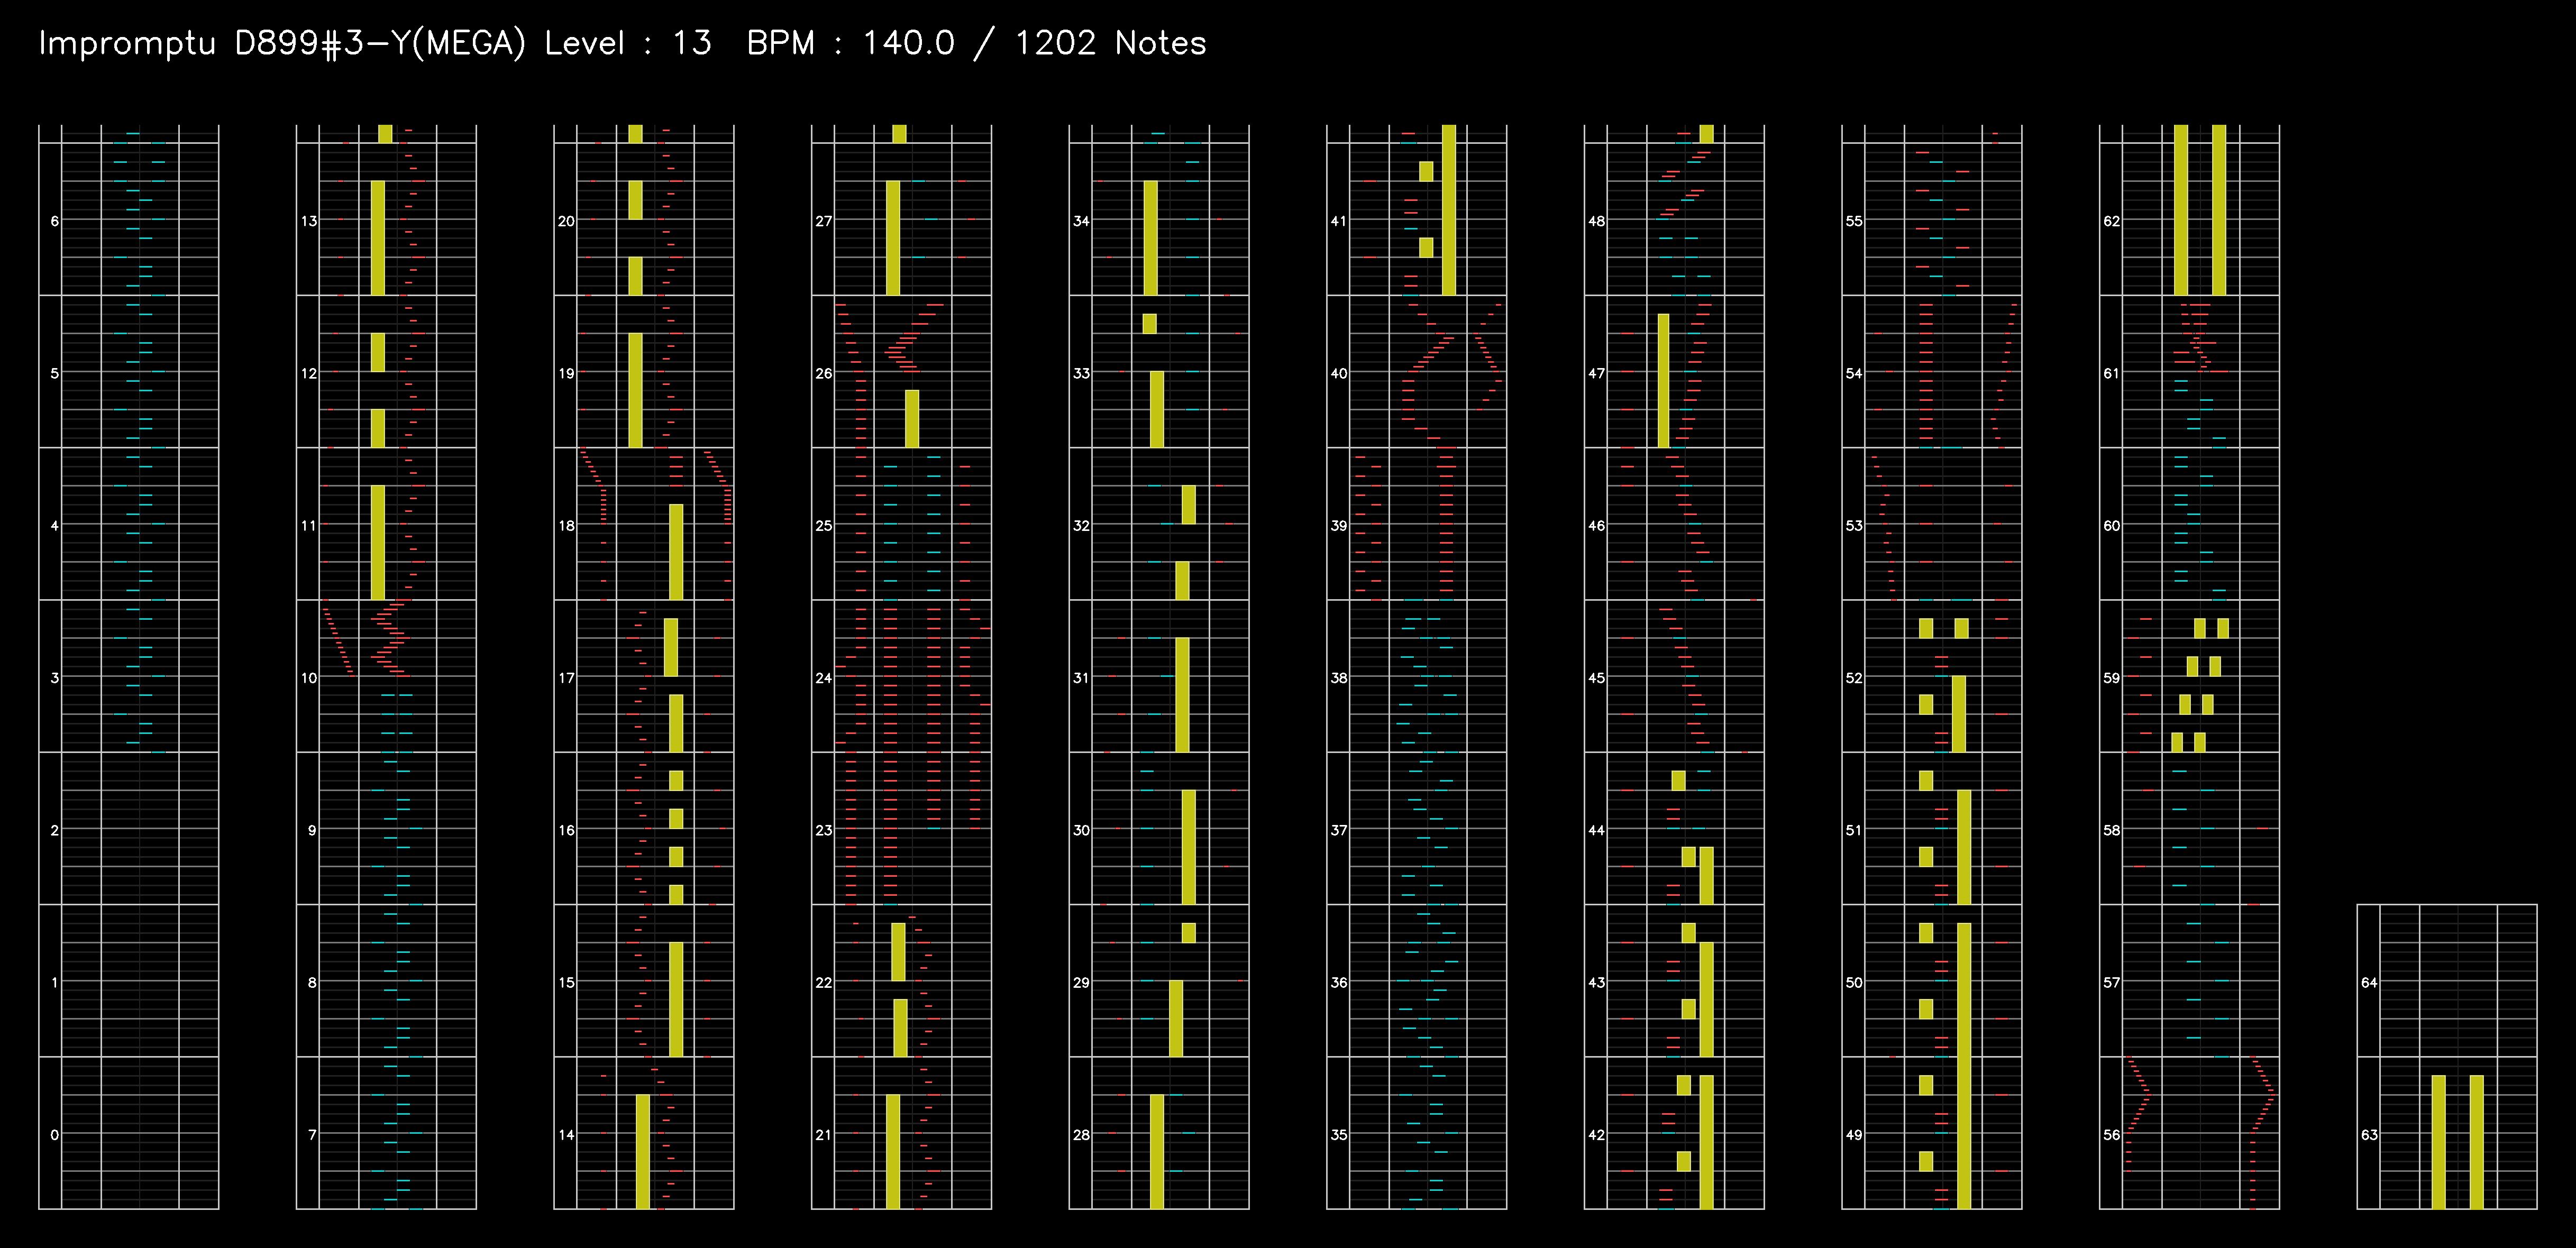Screen dimensions: 2576x1248
Task: Click the 42 measure number
Action: tap(1596, 1134)
